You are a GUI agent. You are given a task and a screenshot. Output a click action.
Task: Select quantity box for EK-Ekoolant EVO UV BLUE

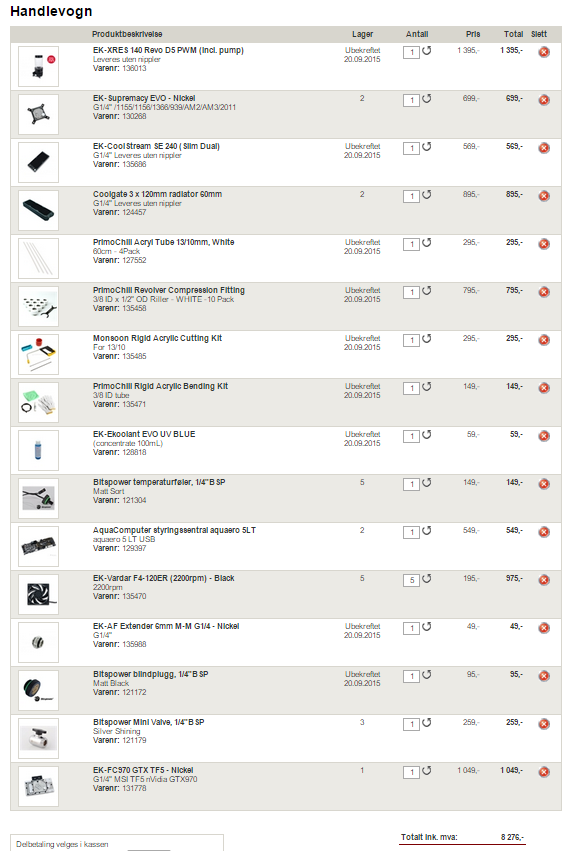pyautogui.click(x=411, y=436)
